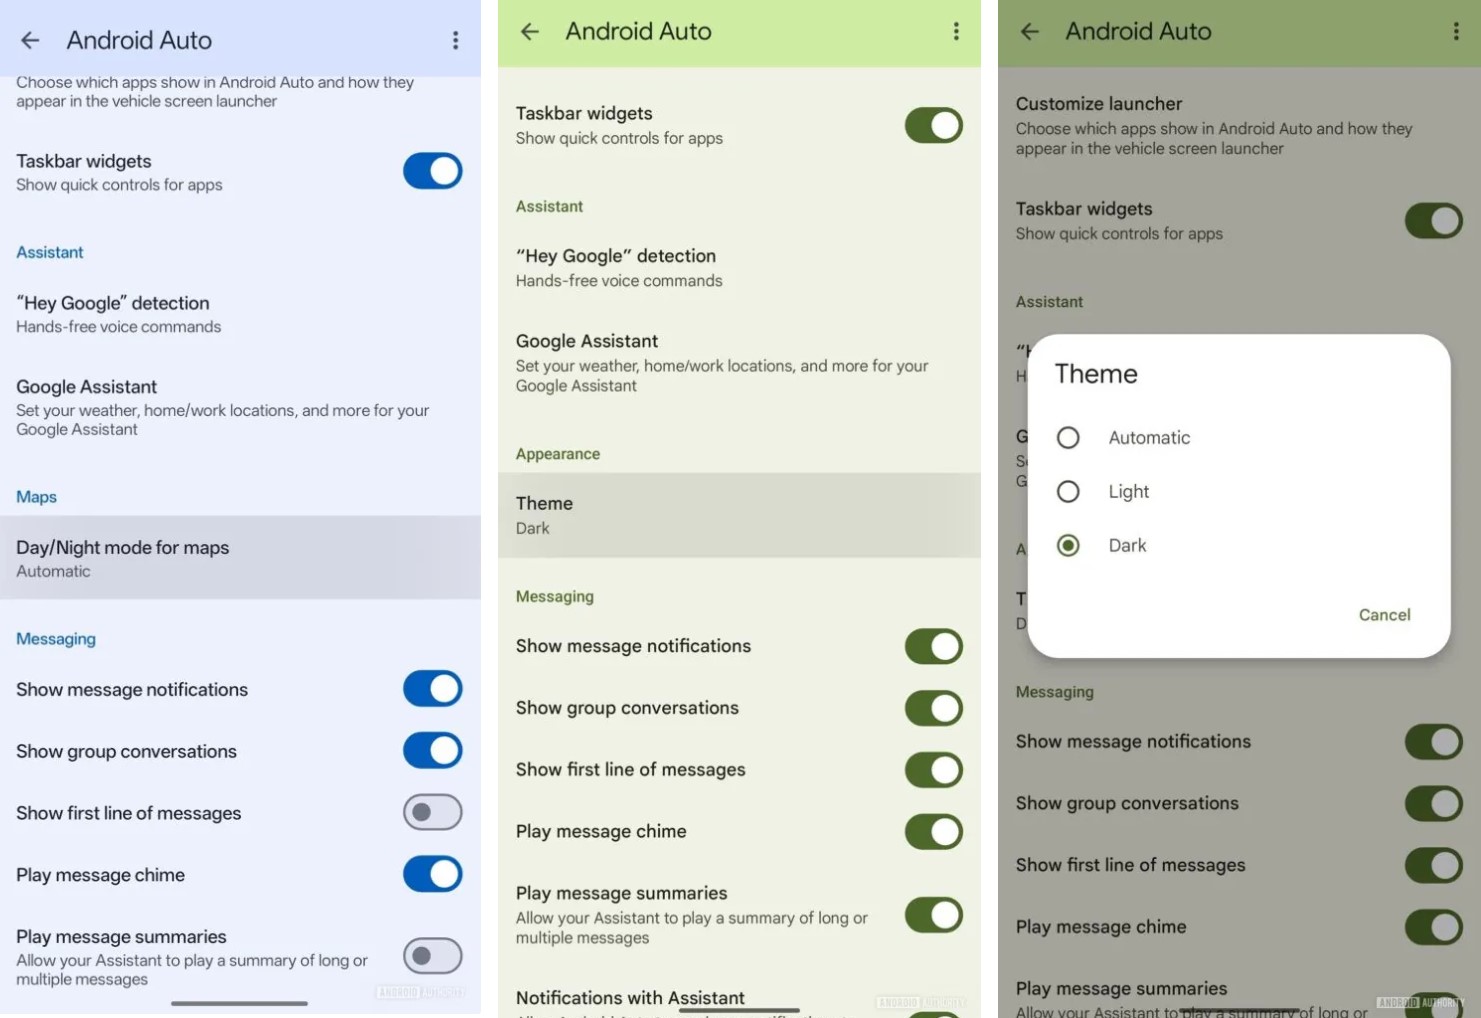Toggle Taskbar widgets in blue screen

point(433,171)
